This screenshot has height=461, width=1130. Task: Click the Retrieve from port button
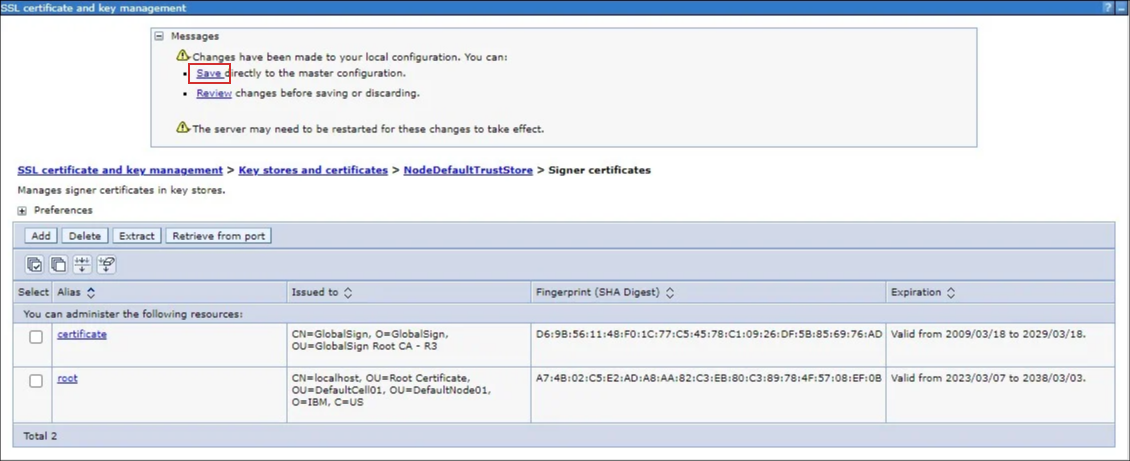[x=218, y=236]
